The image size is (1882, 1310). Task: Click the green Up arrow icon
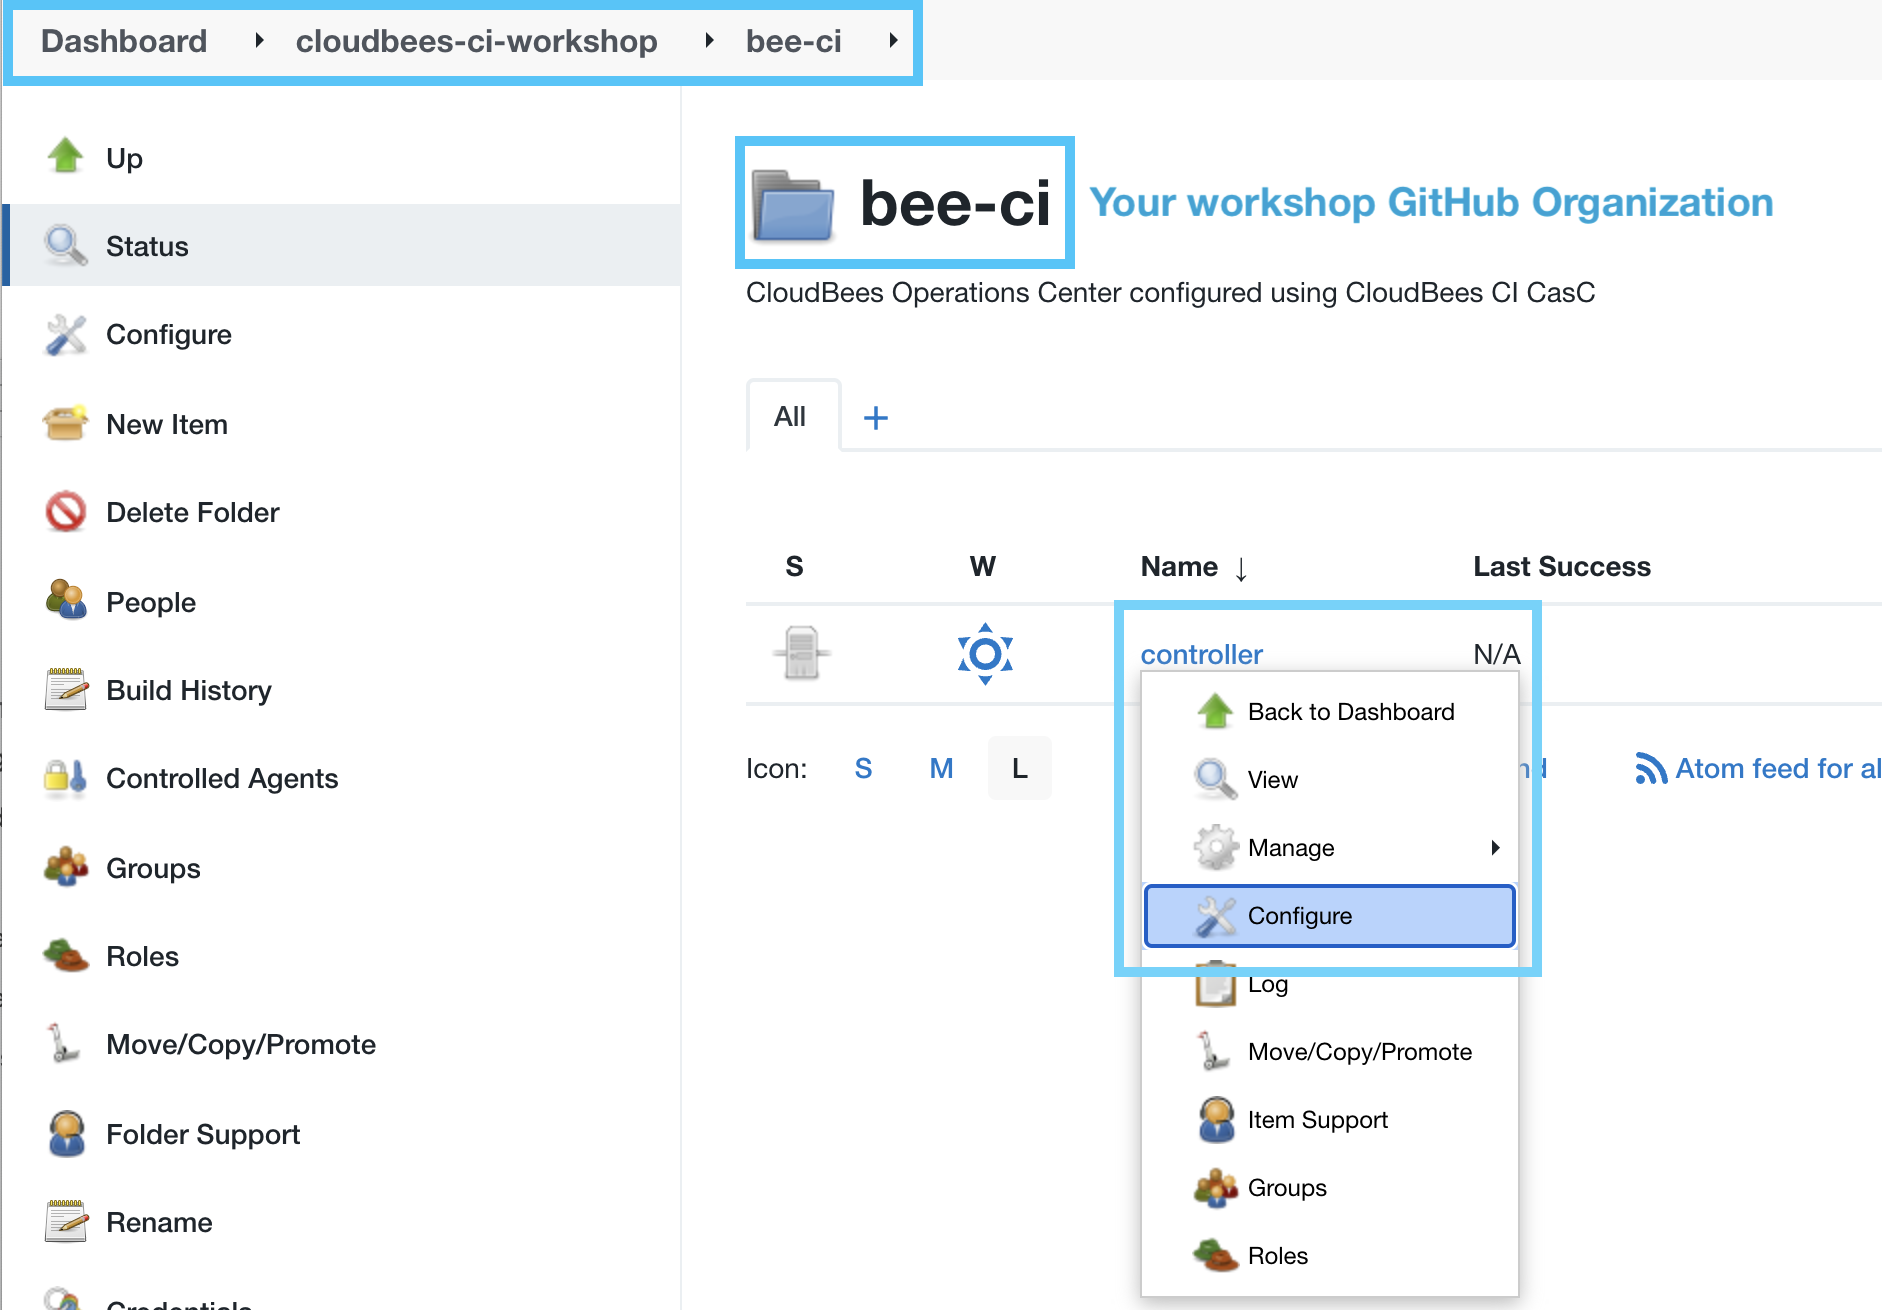click(66, 156)
